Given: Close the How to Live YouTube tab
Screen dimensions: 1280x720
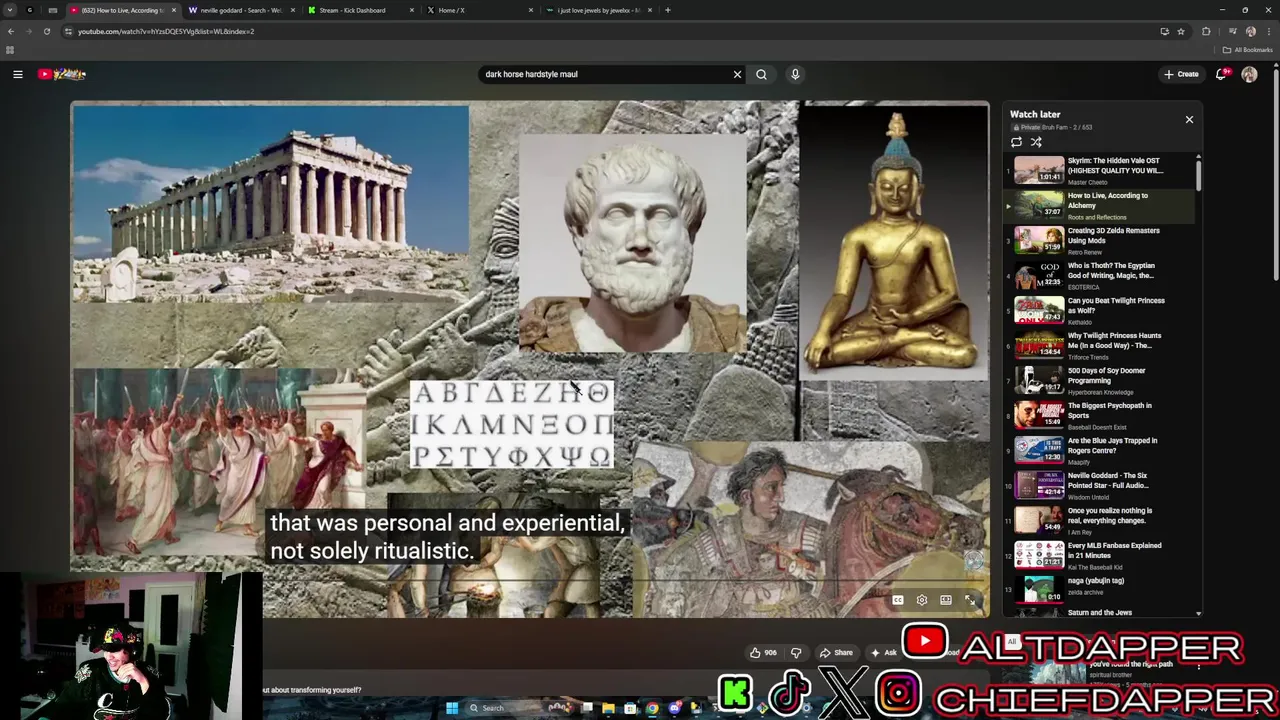Looking at the screenshot, I should (173, 10).
